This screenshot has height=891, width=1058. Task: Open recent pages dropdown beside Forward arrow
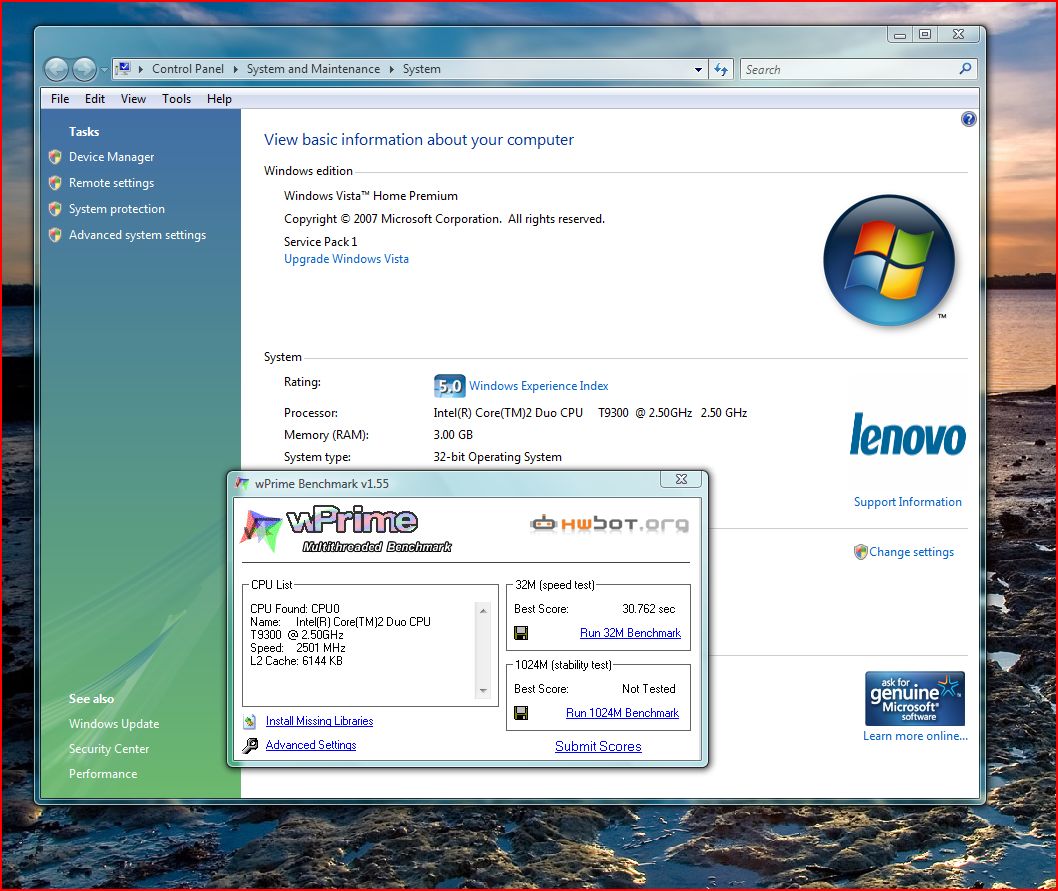pos(104,70)
